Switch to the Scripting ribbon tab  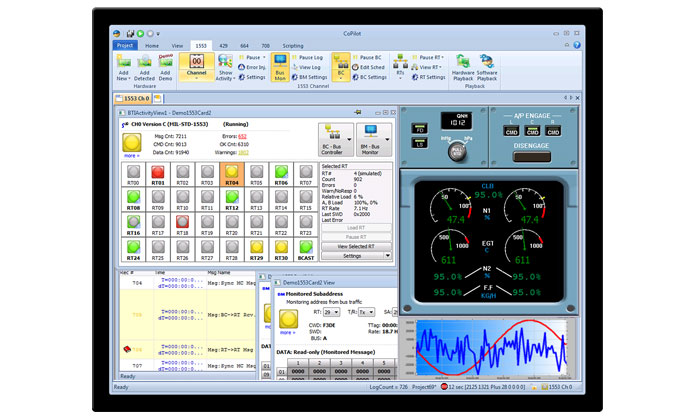coord(293,46)
